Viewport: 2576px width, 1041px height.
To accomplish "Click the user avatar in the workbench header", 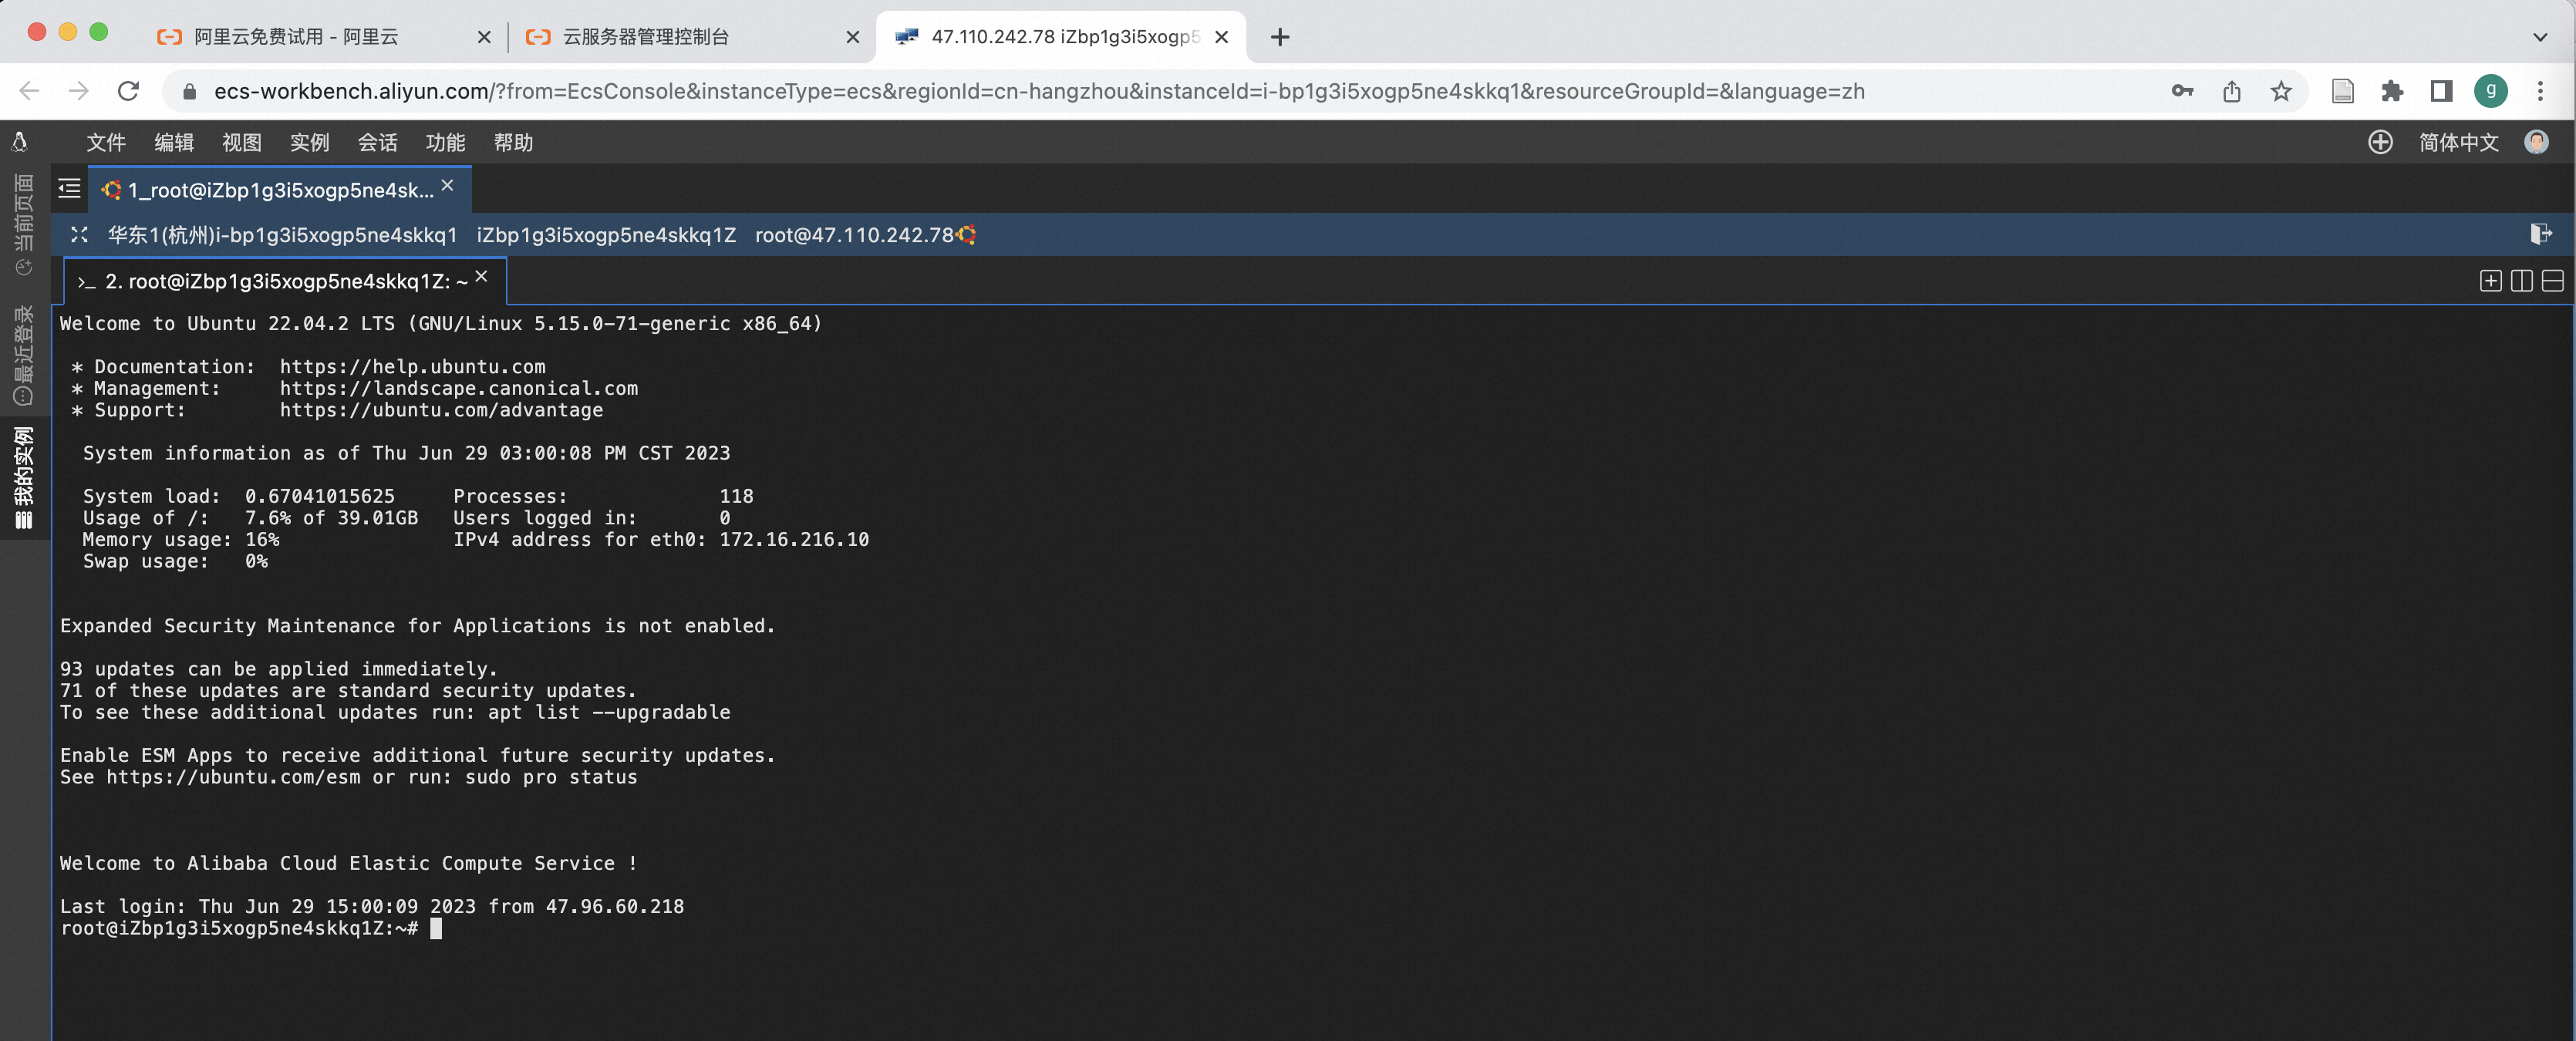I will (2536, 142).
